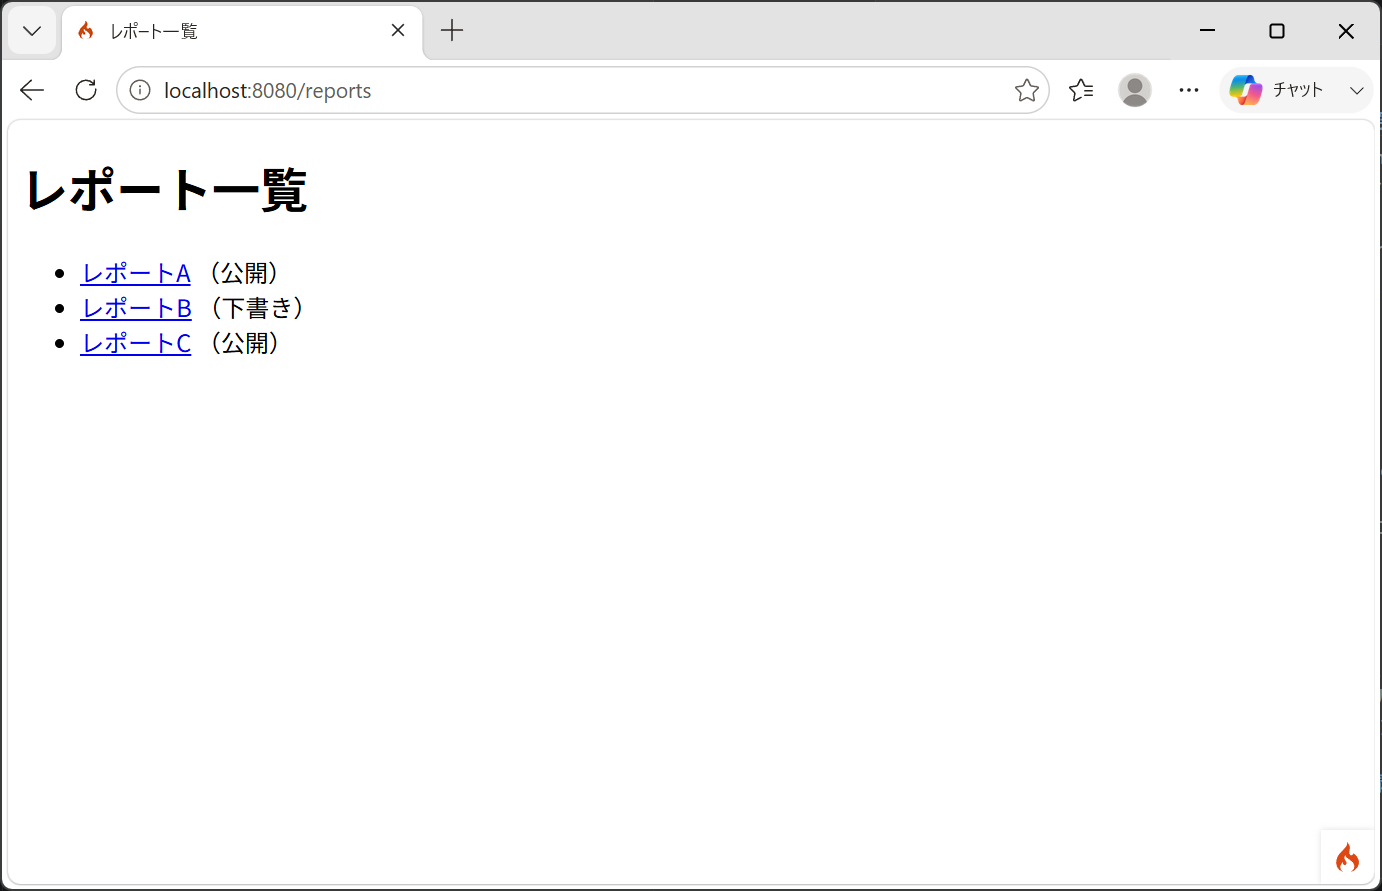Add this page to favorites with star
This screenshot has height=891, width=1382.
(x=1026, y=90)
